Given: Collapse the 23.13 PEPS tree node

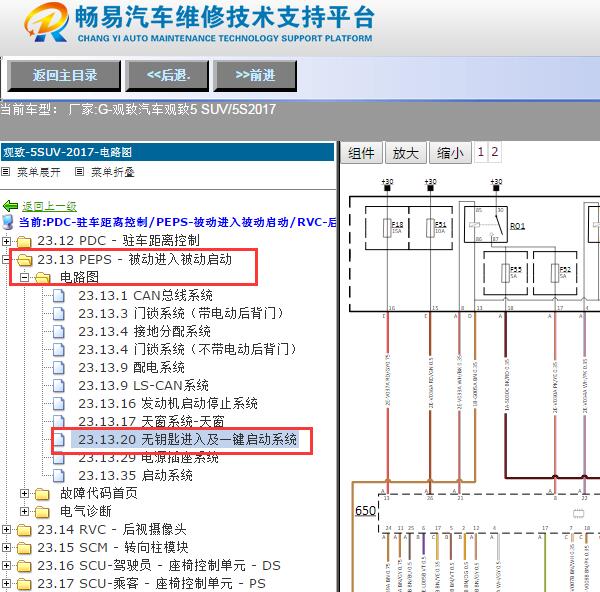Looking at the screenshot, I should coord(5,259).
